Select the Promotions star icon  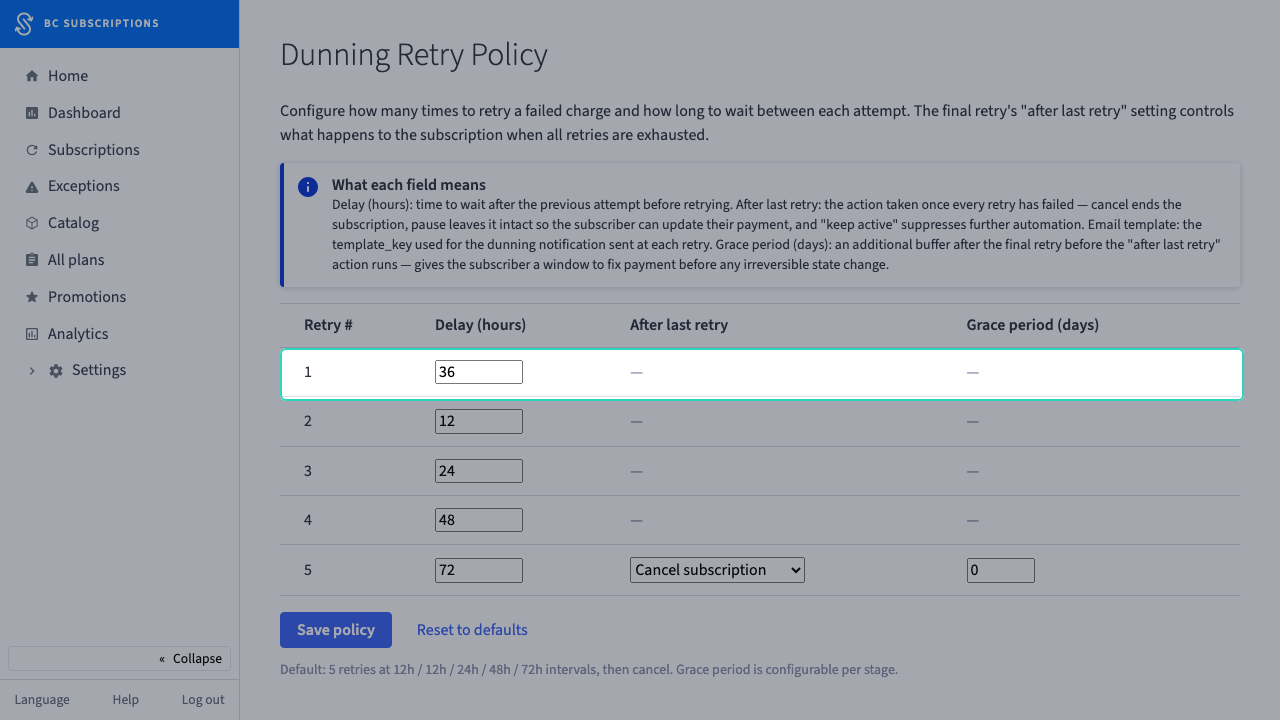pos(32,297)
